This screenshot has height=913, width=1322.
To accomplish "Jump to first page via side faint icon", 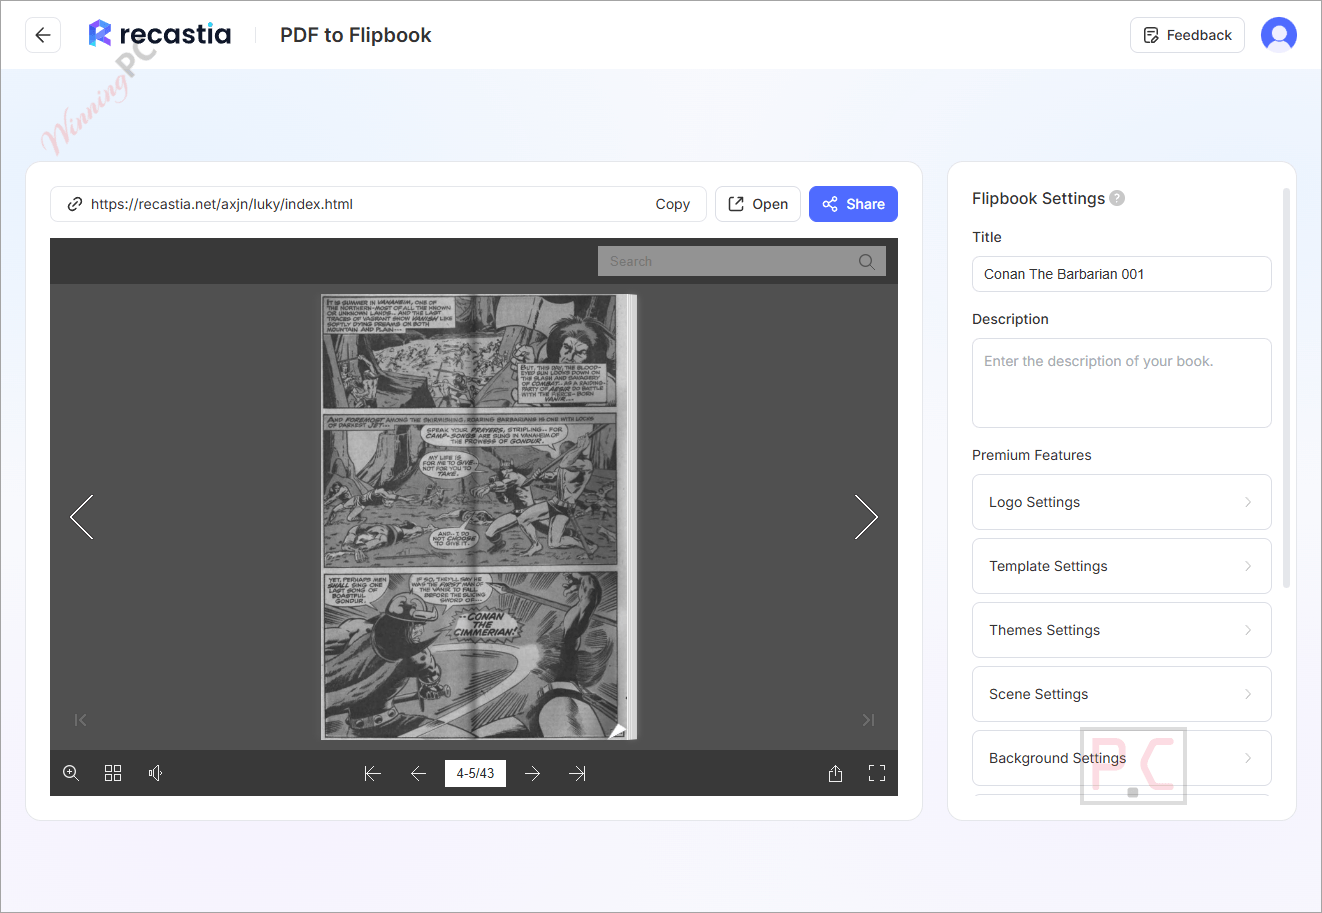I will tap(80, 720).
